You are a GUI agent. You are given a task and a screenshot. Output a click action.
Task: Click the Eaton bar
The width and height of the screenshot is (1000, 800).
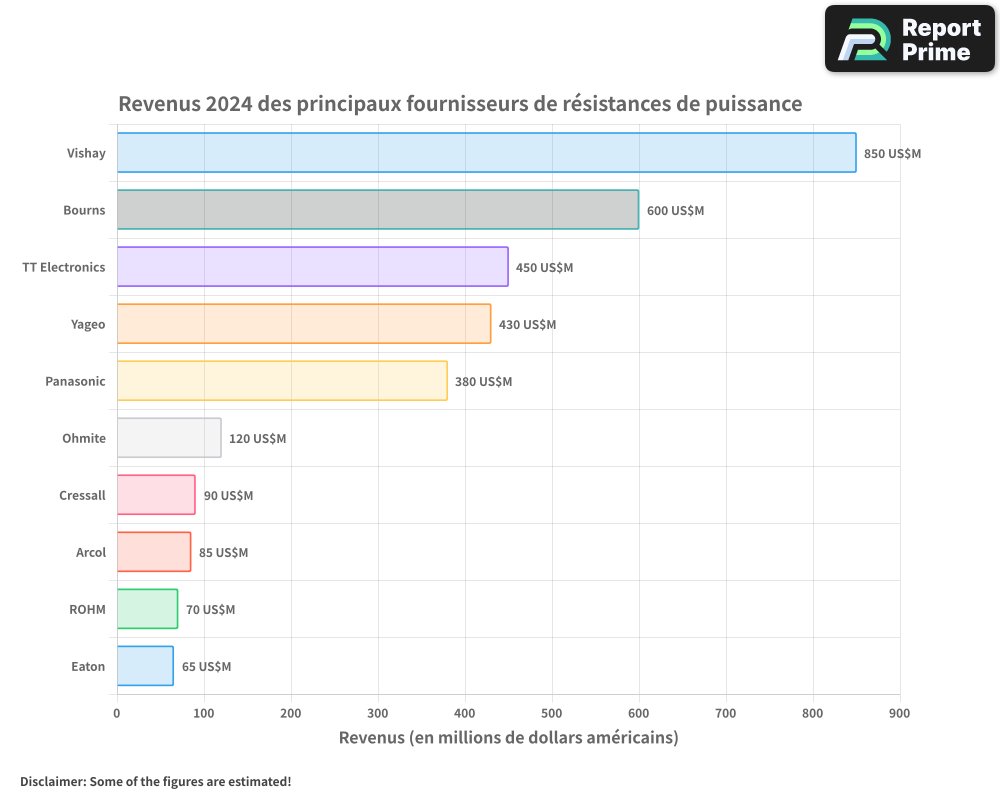(144, 666)
